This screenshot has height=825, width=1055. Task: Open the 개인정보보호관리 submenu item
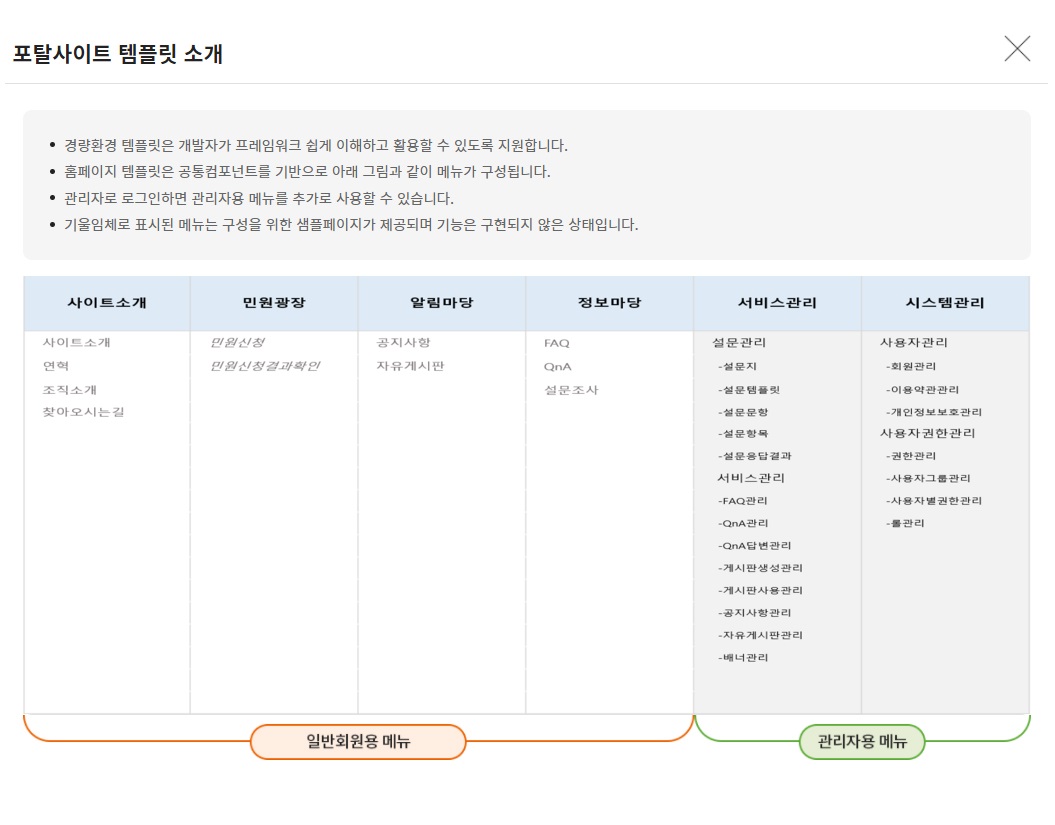[933, 412]
